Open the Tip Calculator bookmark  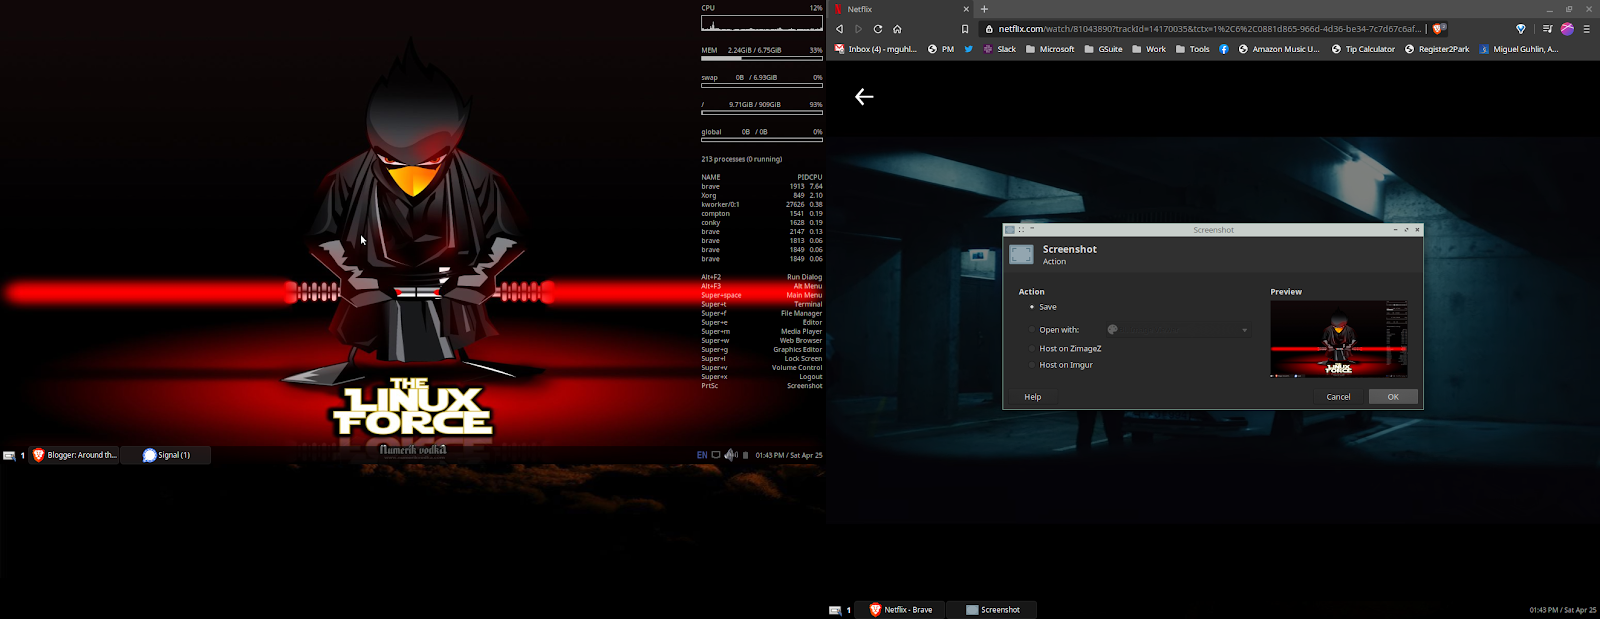pos(1363,49)
